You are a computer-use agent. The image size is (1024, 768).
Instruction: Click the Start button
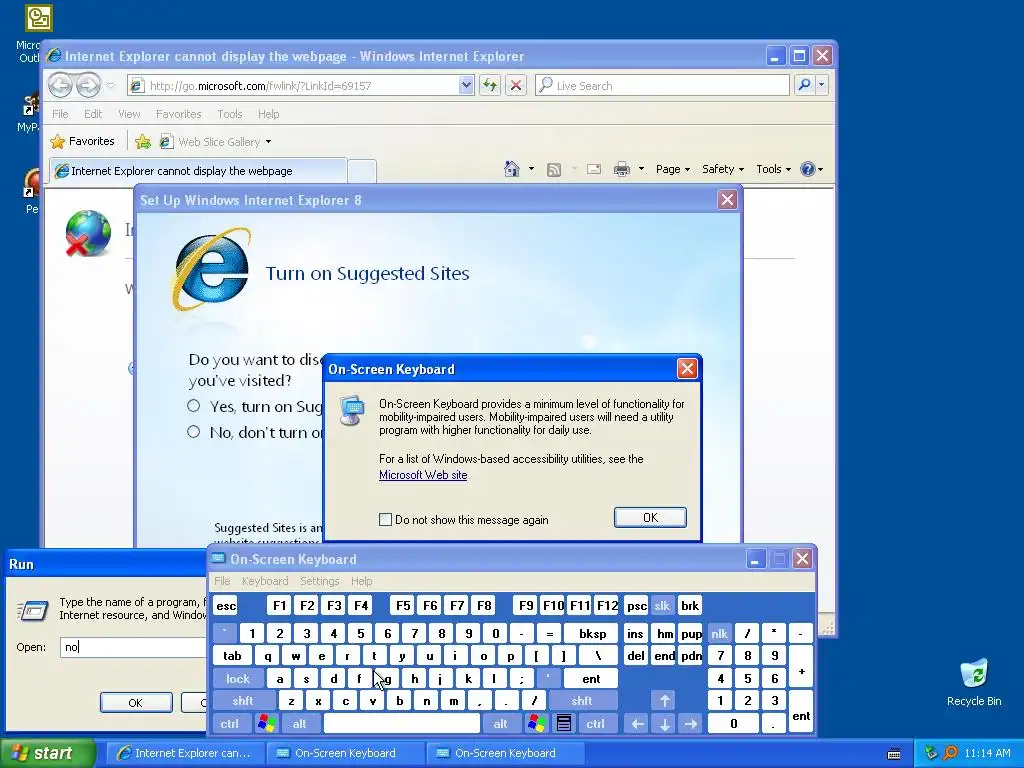click(46, 753)
